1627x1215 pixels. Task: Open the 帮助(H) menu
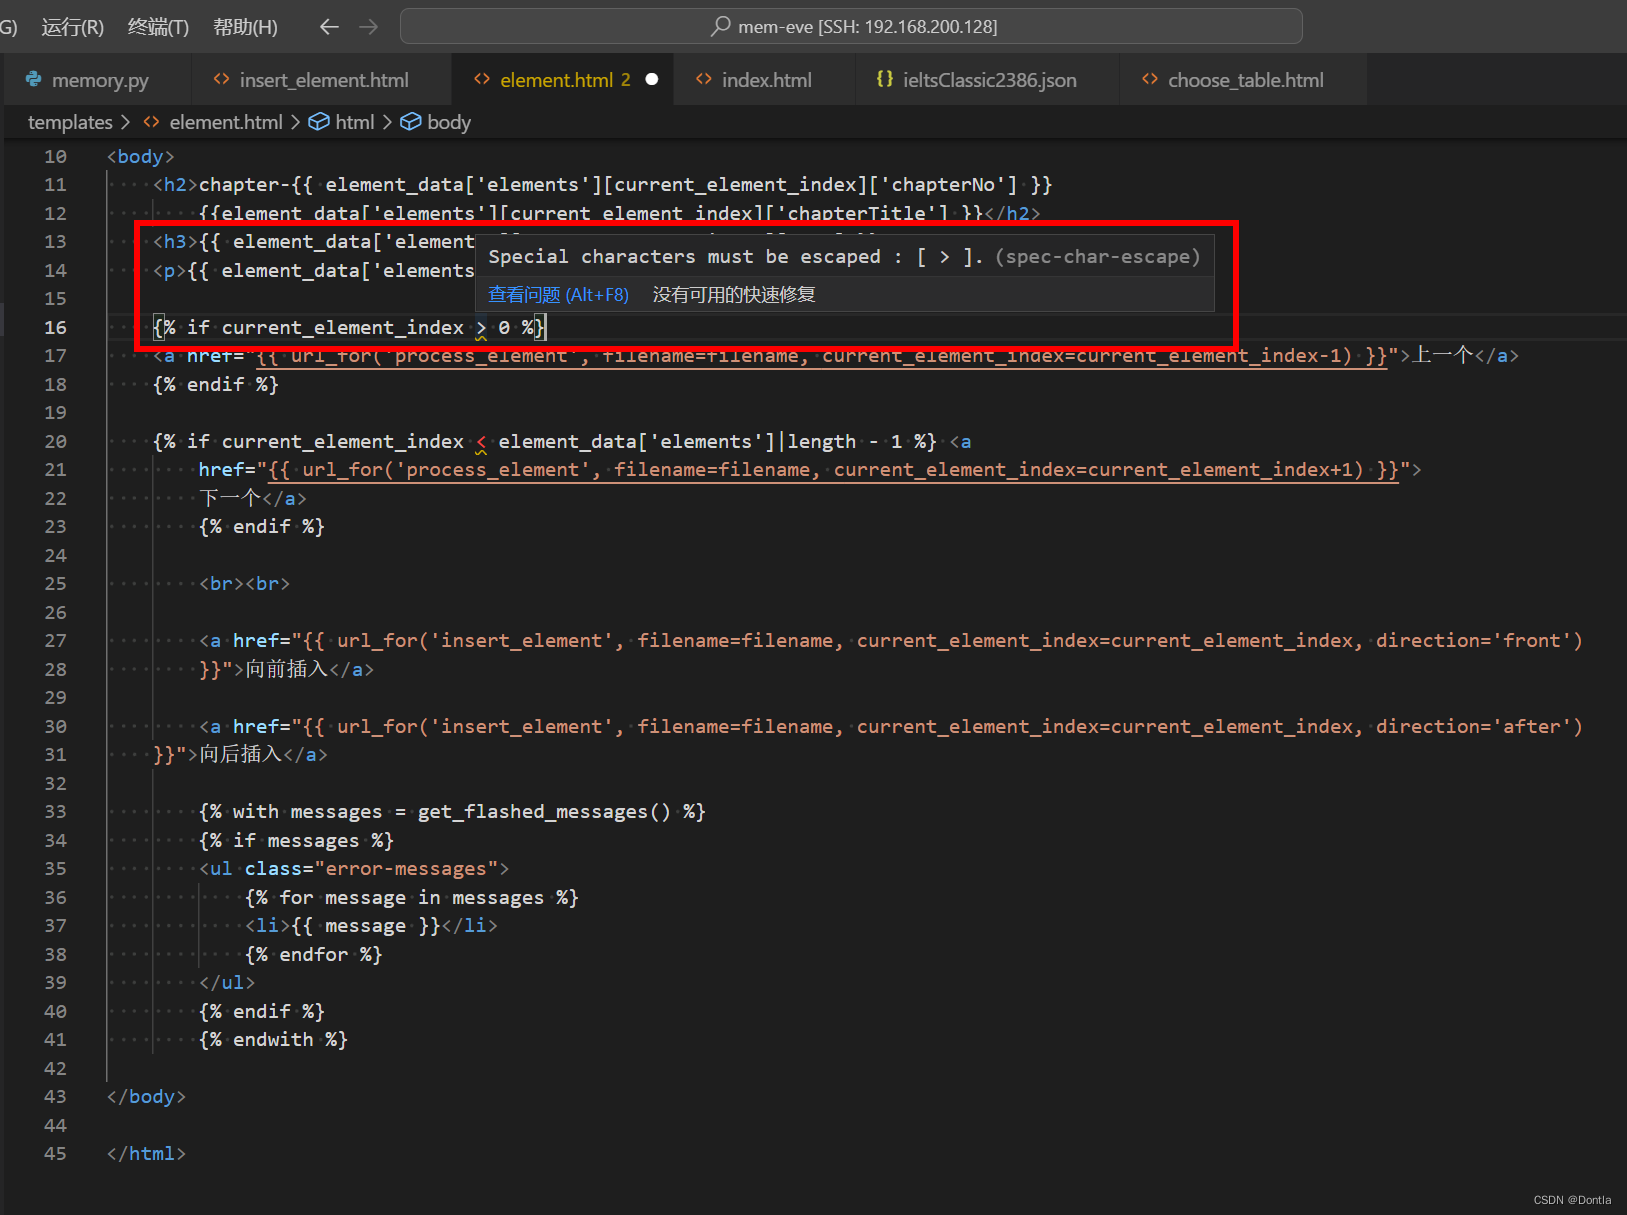[x=244, y=27]
